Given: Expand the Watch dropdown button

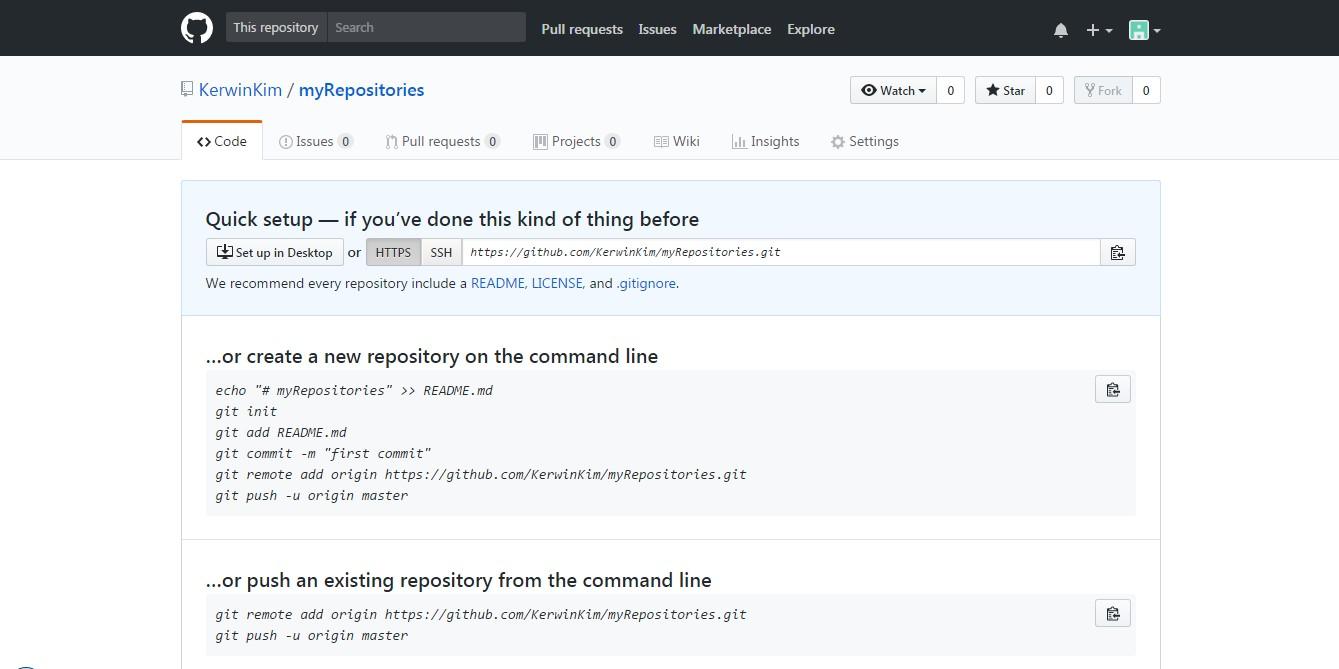Looking at the screenshot, I should pyautogui.click(x=893, y=90).
